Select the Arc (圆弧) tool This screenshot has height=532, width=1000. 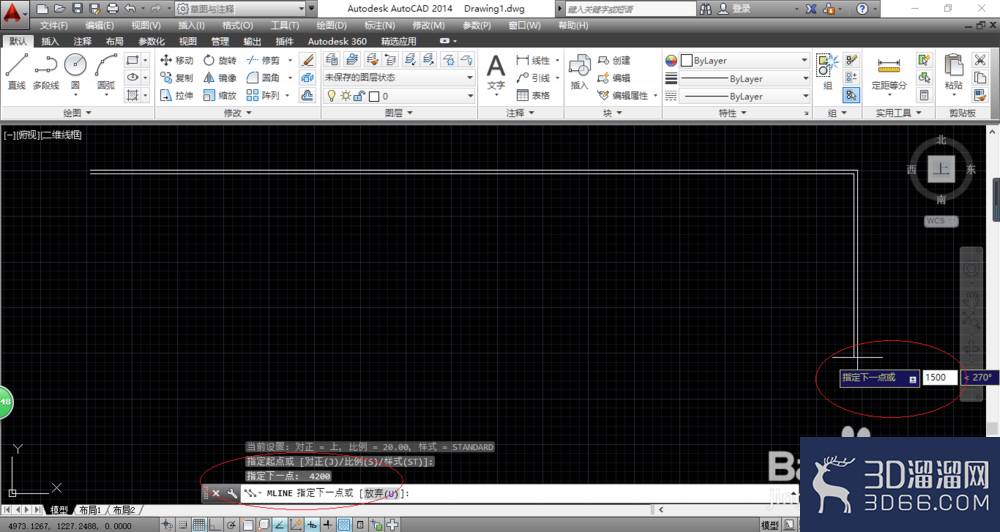[x=106, y=71]
